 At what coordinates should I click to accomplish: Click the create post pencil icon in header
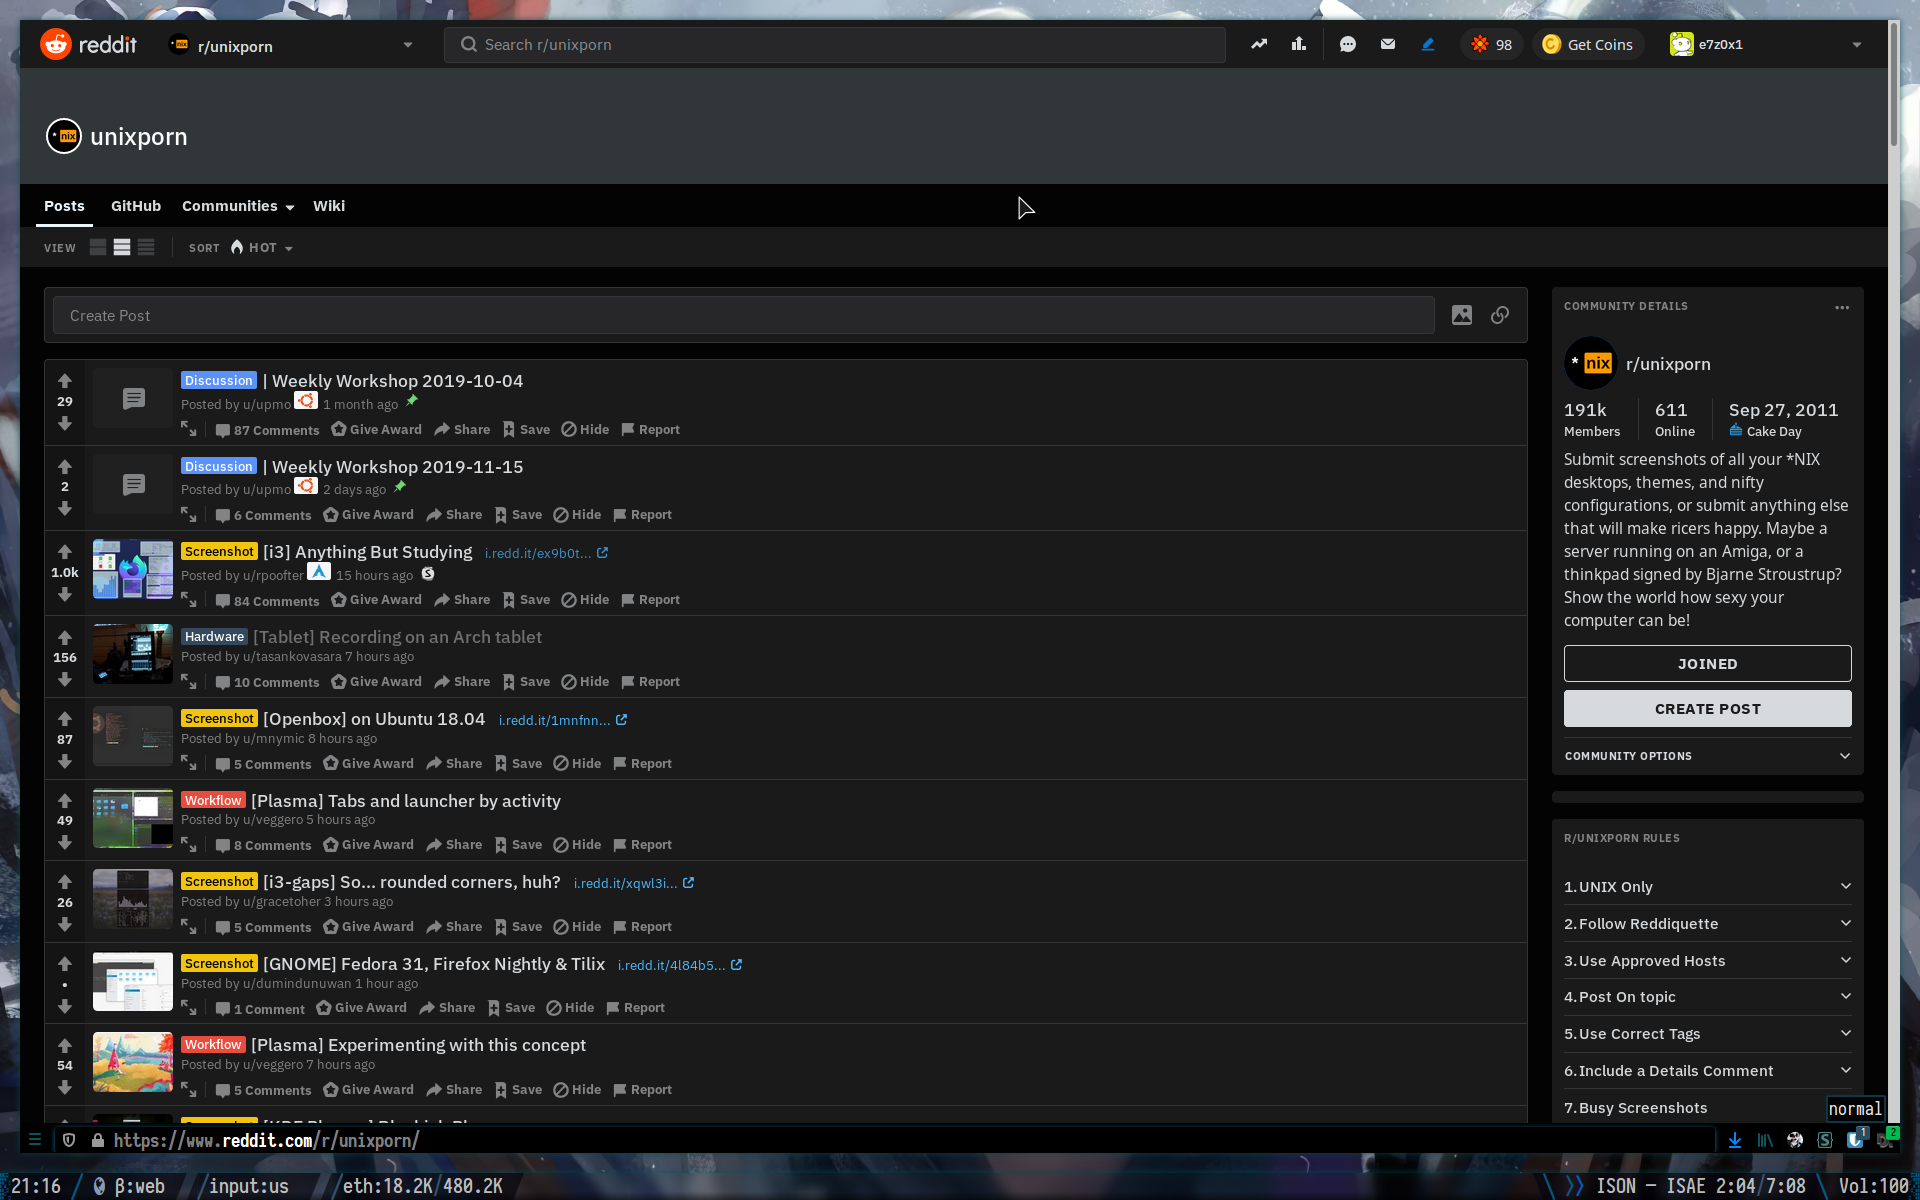[x=1428, y=44]
